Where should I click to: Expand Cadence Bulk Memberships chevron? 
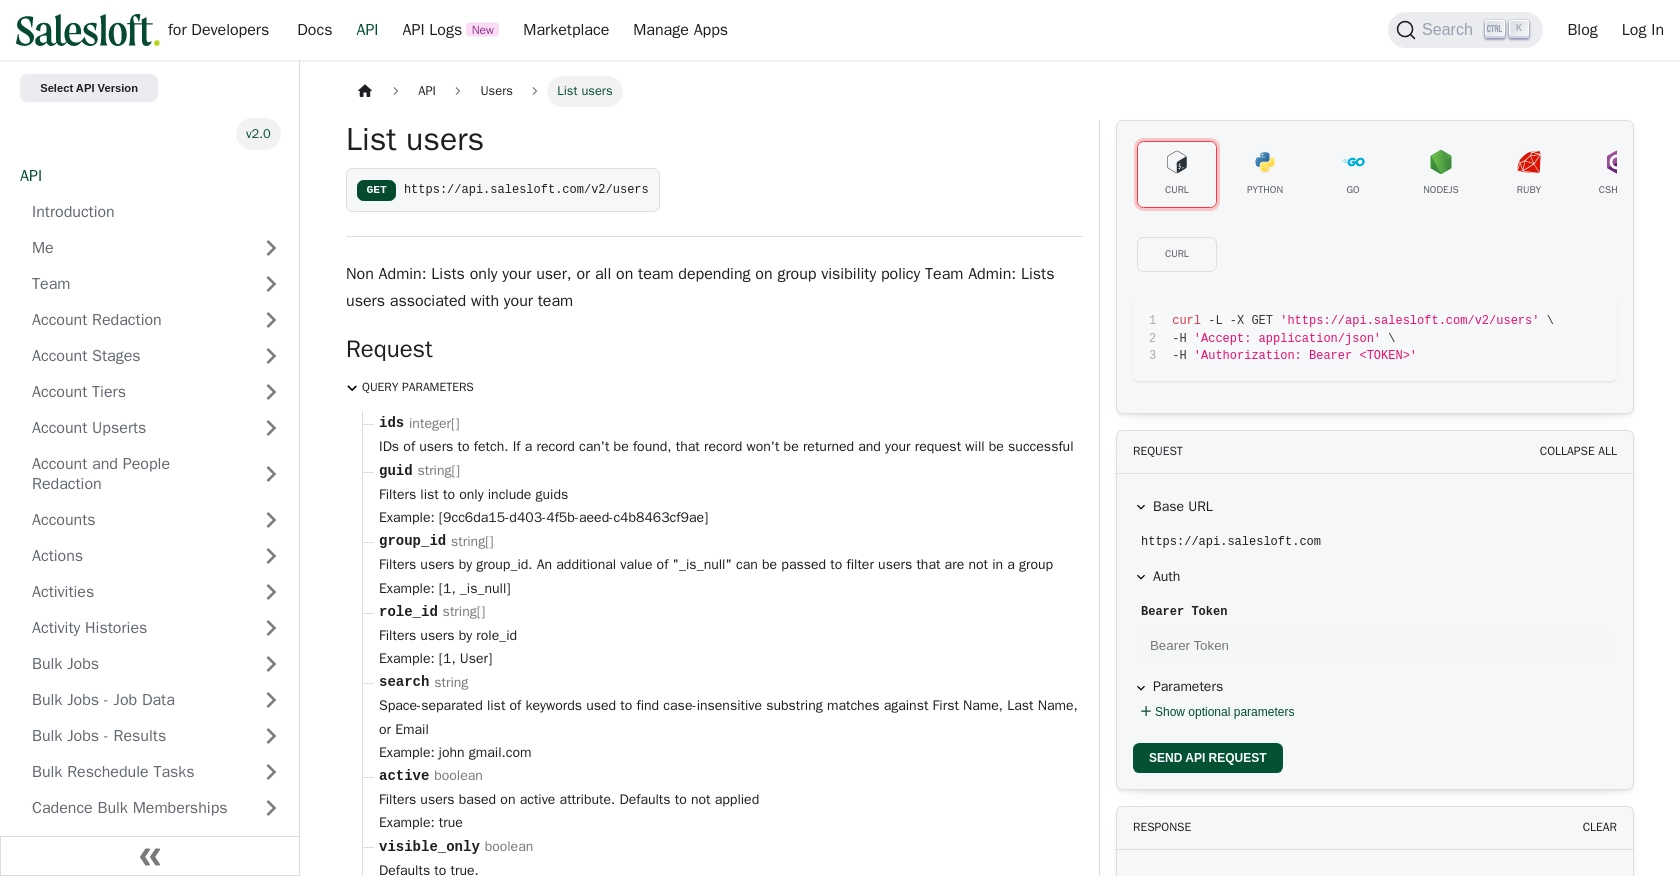click(x=271, y=808)
